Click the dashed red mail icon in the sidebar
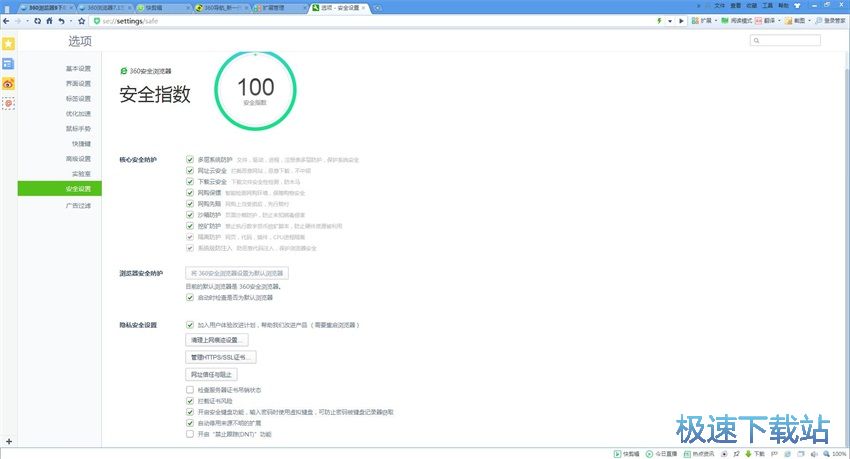 pyautogui.click(x=8, y=103)
